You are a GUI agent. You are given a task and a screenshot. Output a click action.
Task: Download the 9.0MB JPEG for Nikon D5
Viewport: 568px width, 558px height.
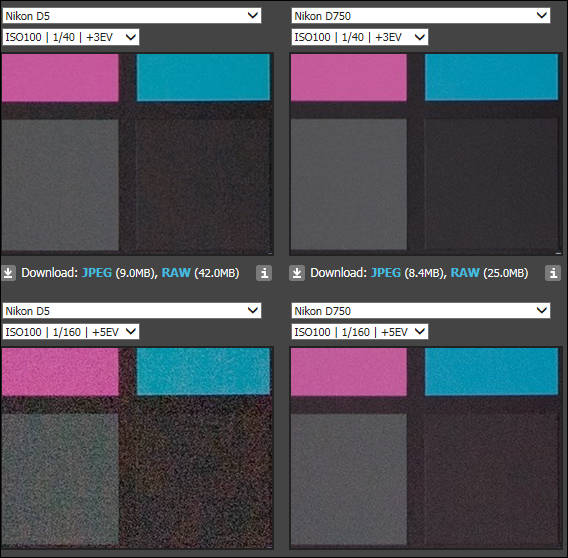97,273
